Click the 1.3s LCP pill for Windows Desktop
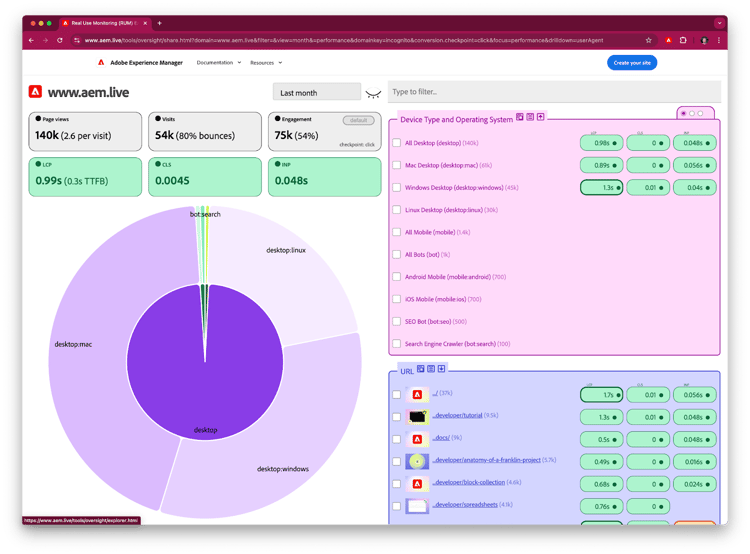Viewport: 750px width, 554px height. coord(601,188)
